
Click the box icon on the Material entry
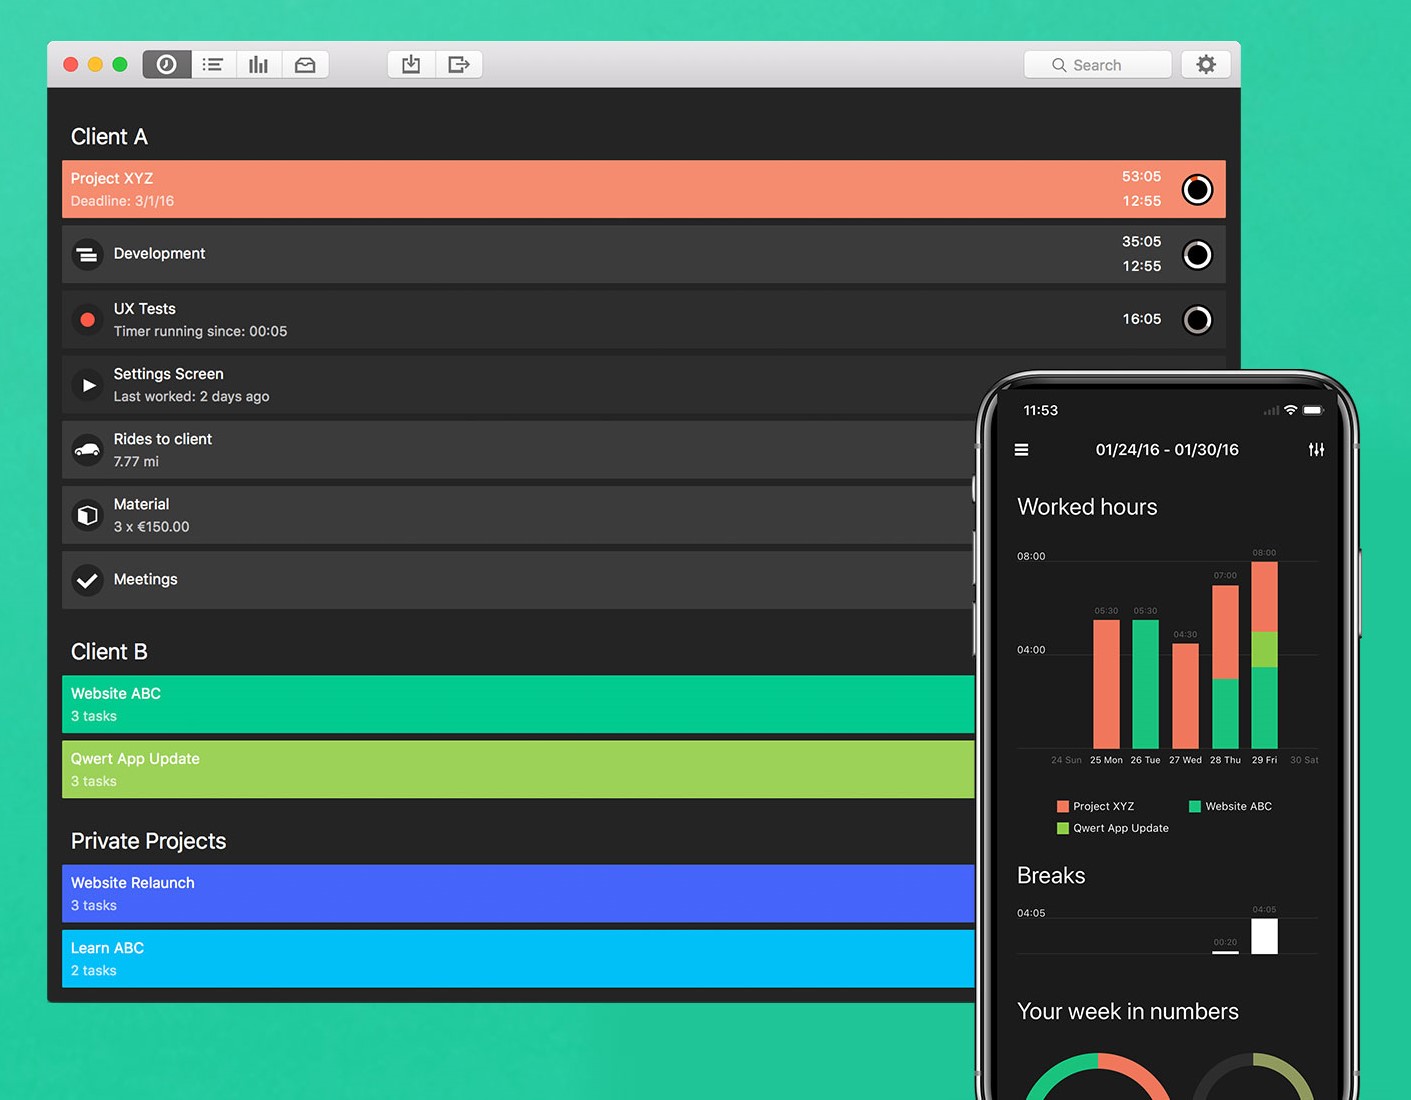click(x=87, y=515)
